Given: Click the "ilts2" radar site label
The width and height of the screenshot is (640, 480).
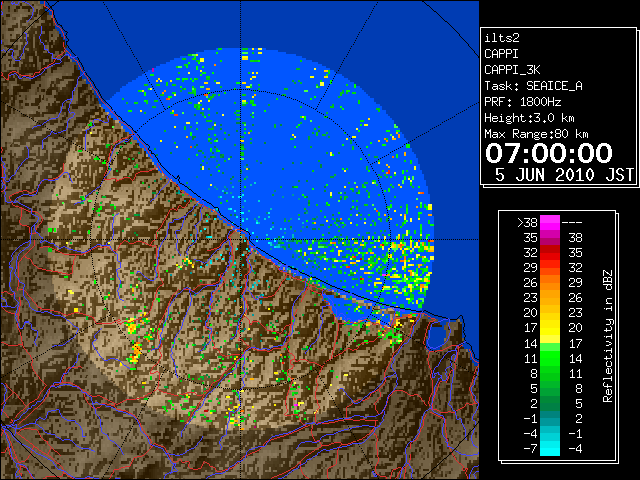Looking at the screenshot, I should [x=502, y=38].
